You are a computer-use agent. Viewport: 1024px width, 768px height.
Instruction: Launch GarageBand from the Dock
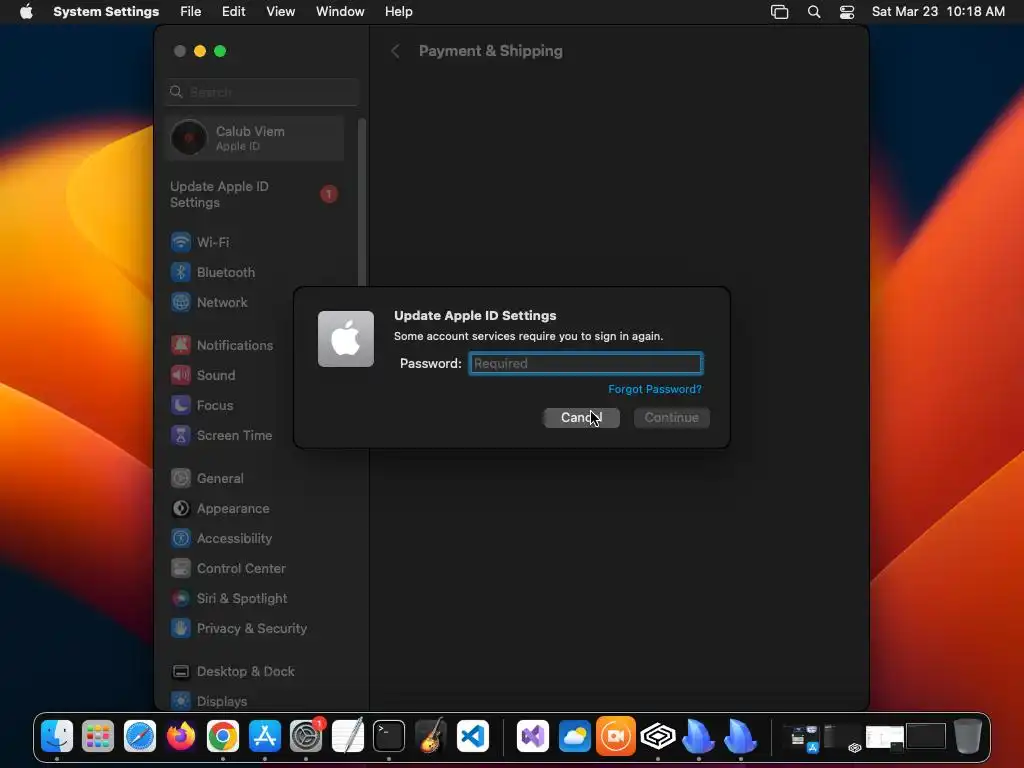[x=430, y=736]
